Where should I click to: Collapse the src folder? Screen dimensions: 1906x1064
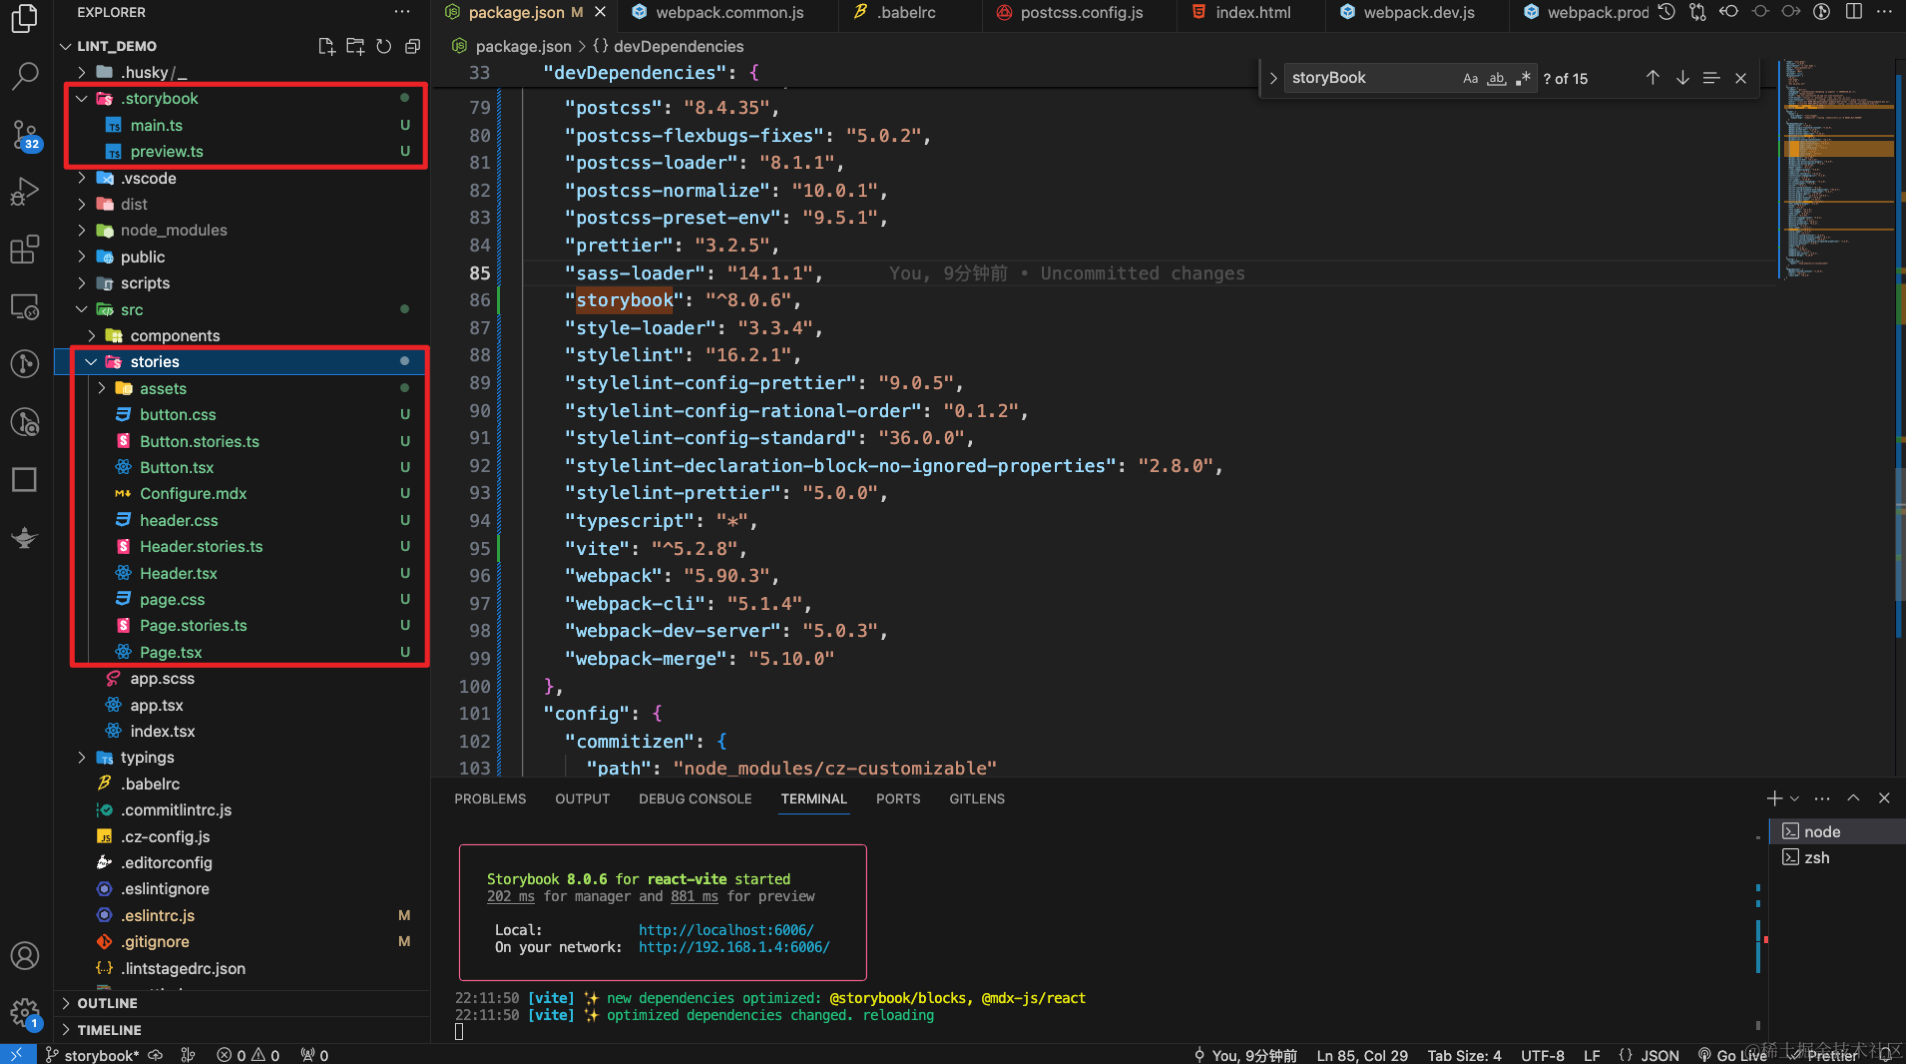tap(82, 310)
